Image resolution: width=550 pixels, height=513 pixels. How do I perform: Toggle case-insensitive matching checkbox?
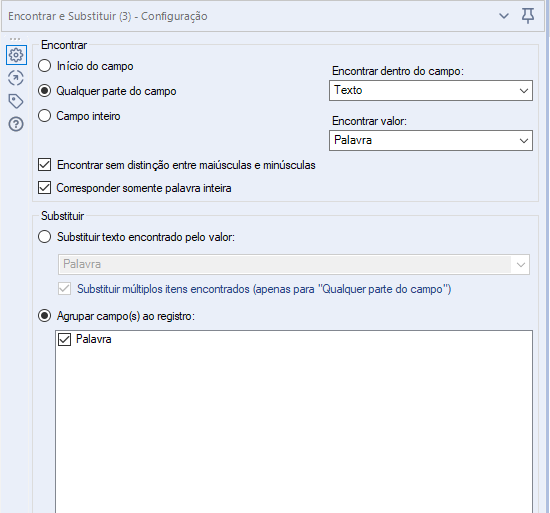tap(45, 165)
